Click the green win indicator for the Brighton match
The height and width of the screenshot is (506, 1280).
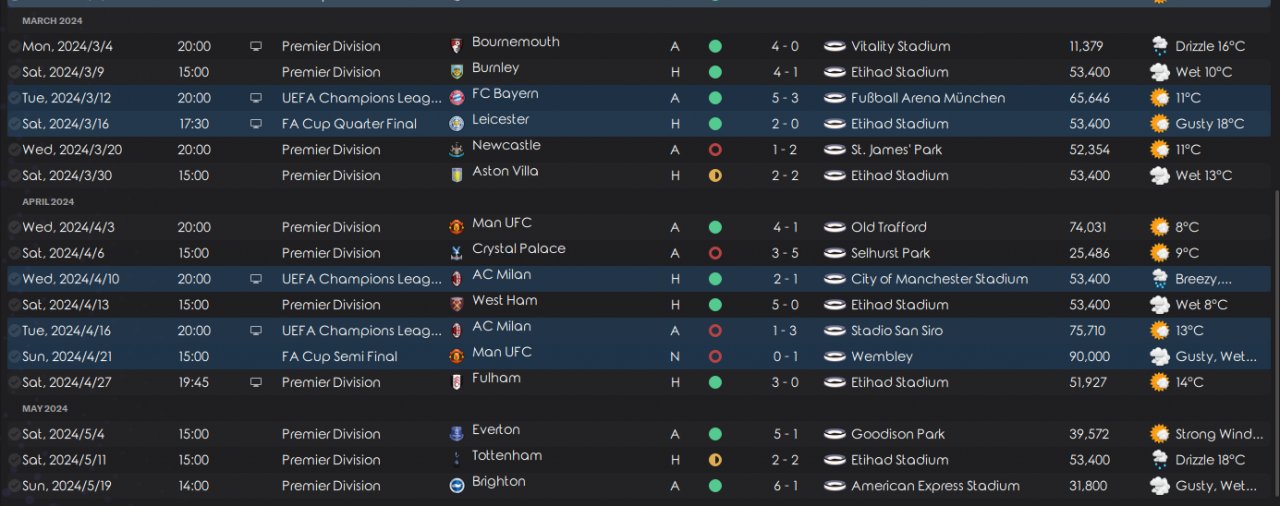715,486
